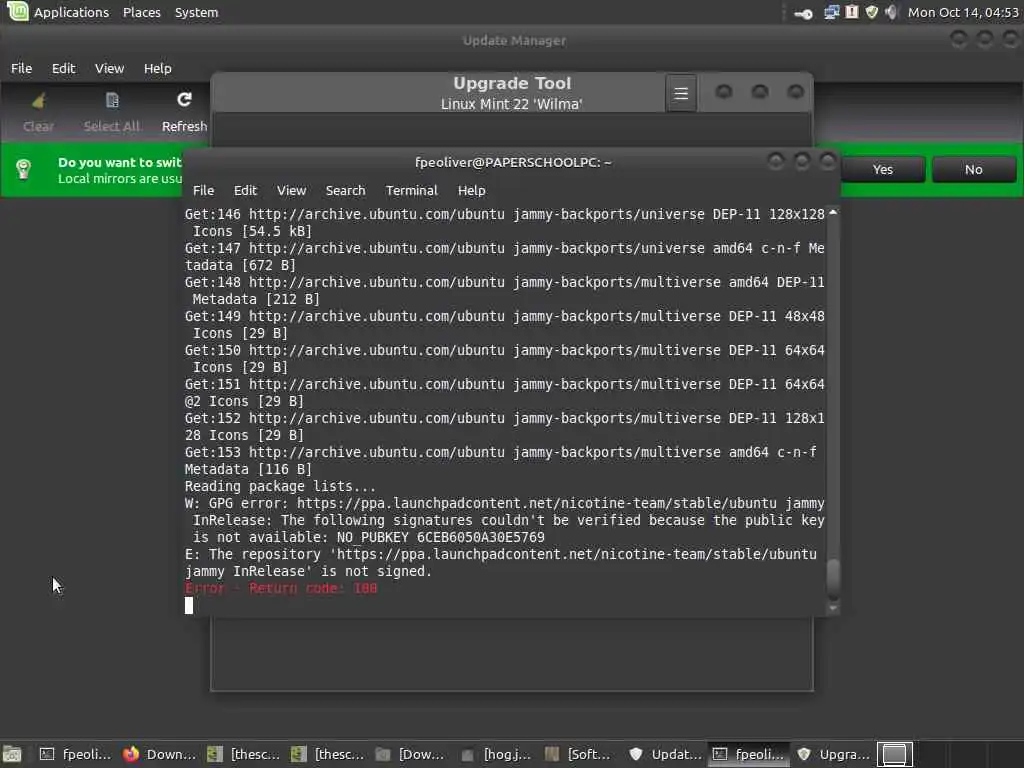Switch to the Firefox Down... taskbar entry
Screen dimensions: 1024x768
point(159,754)
